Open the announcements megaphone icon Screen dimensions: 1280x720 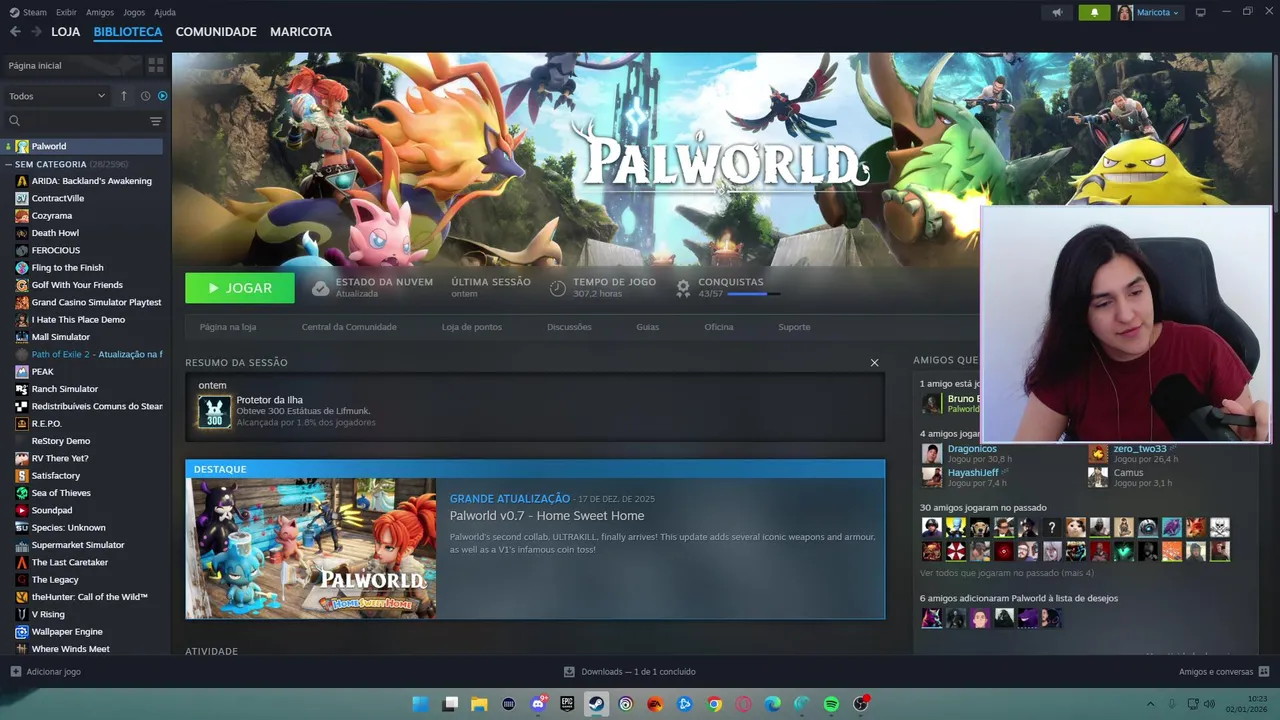click(x=1057, y=12)
